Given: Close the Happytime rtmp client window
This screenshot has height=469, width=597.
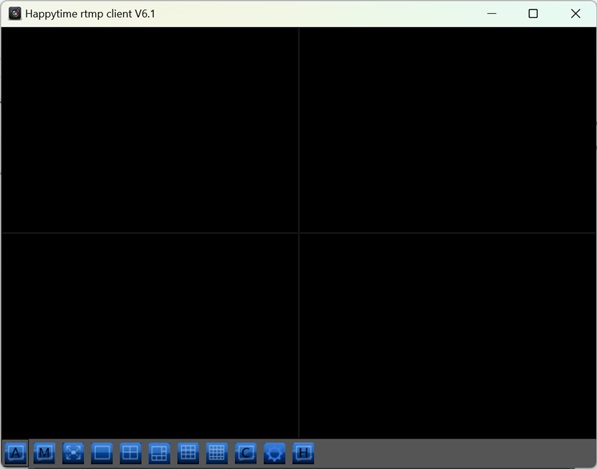Looking at the screenshot, I should click(575, 14).
